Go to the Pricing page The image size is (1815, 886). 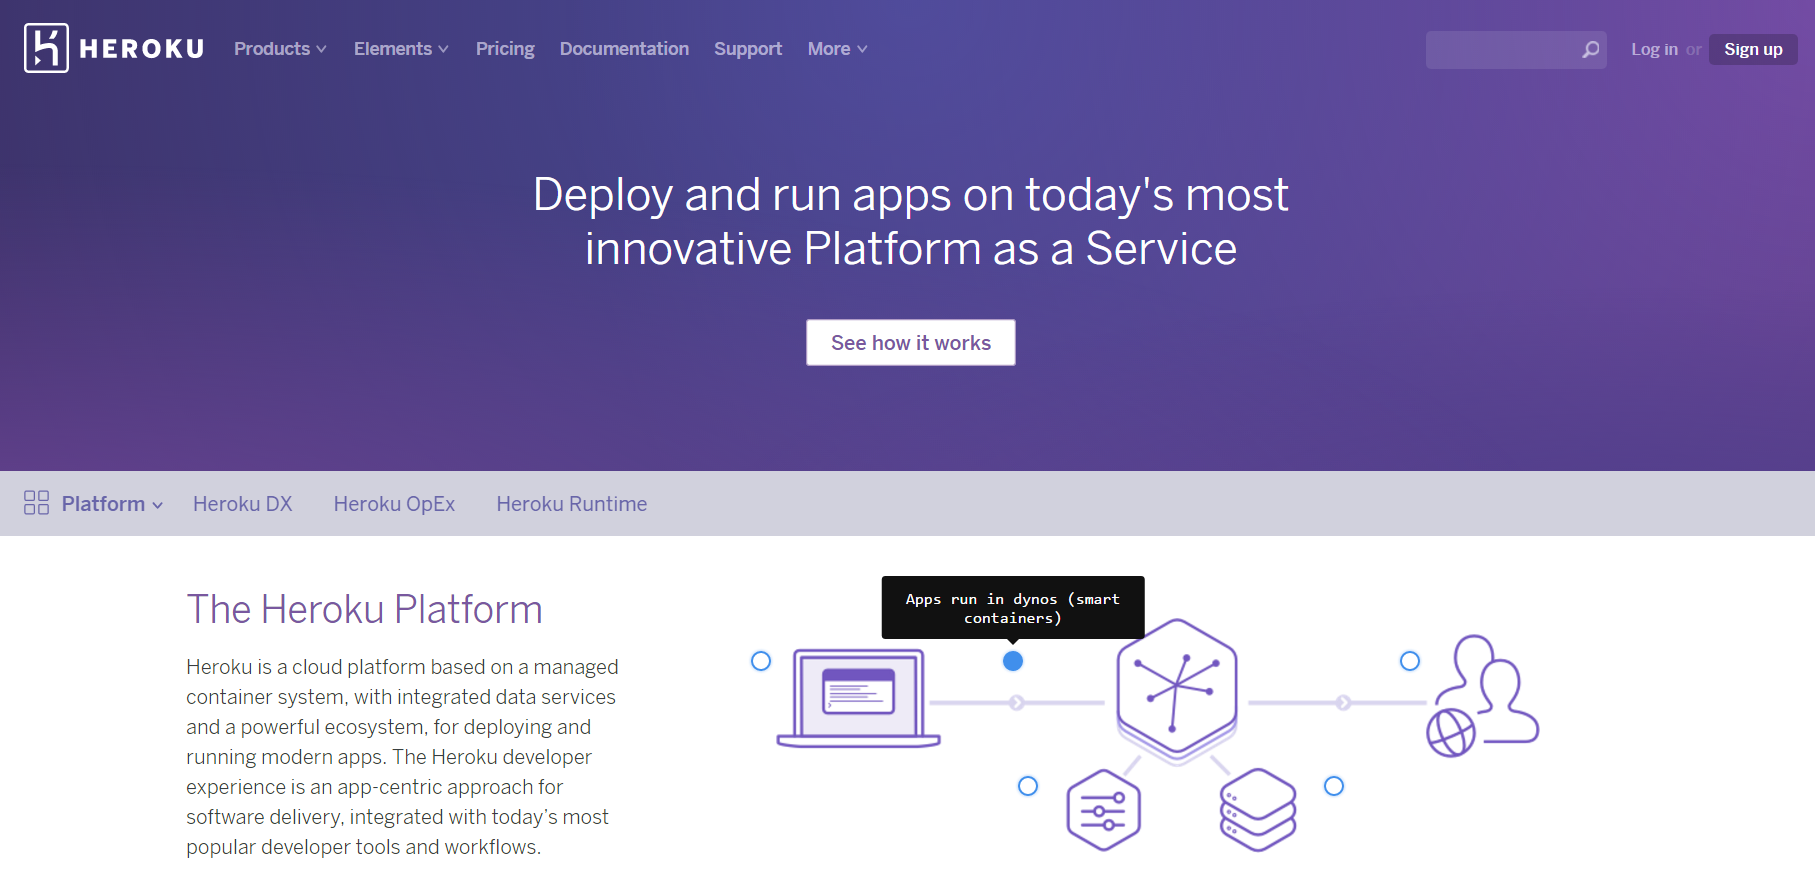coord(505,49)
